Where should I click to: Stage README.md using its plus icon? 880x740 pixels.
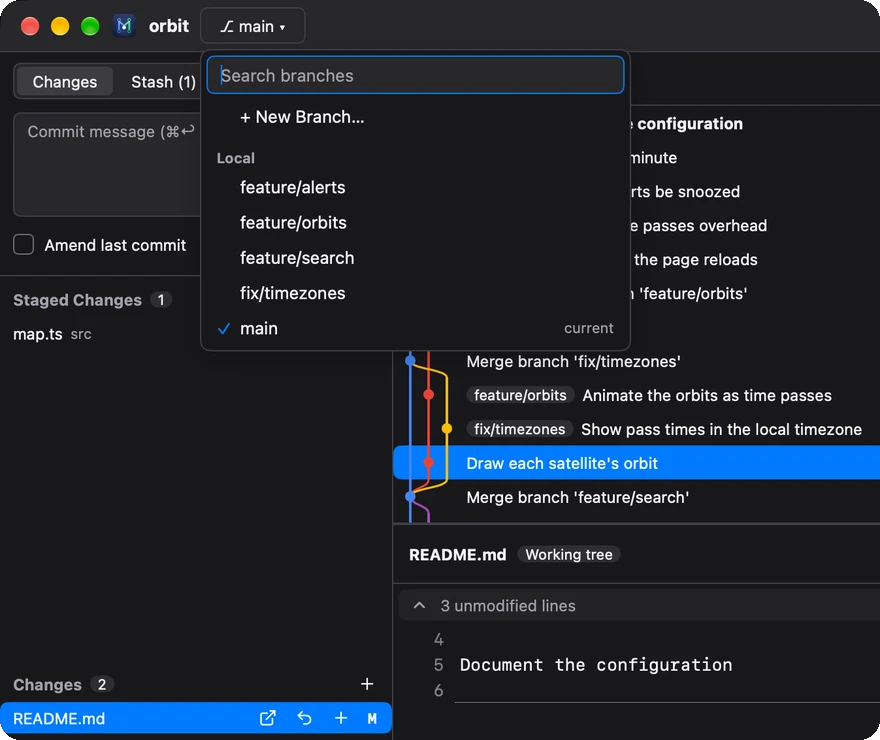(341, 718)
